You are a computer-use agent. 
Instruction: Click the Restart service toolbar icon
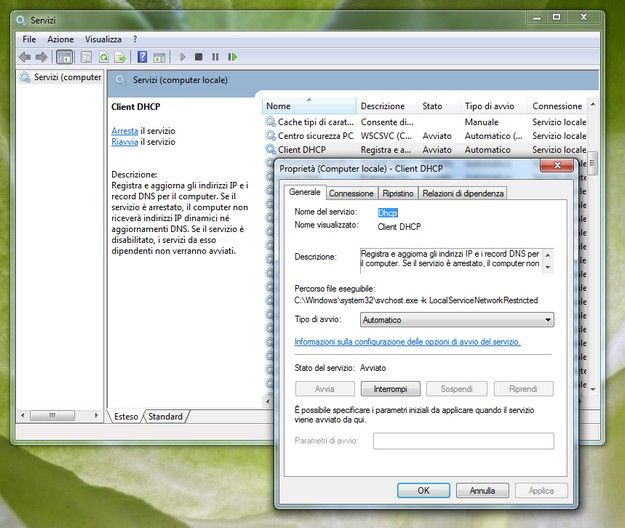pyautogui.click(x=232, y=57)
